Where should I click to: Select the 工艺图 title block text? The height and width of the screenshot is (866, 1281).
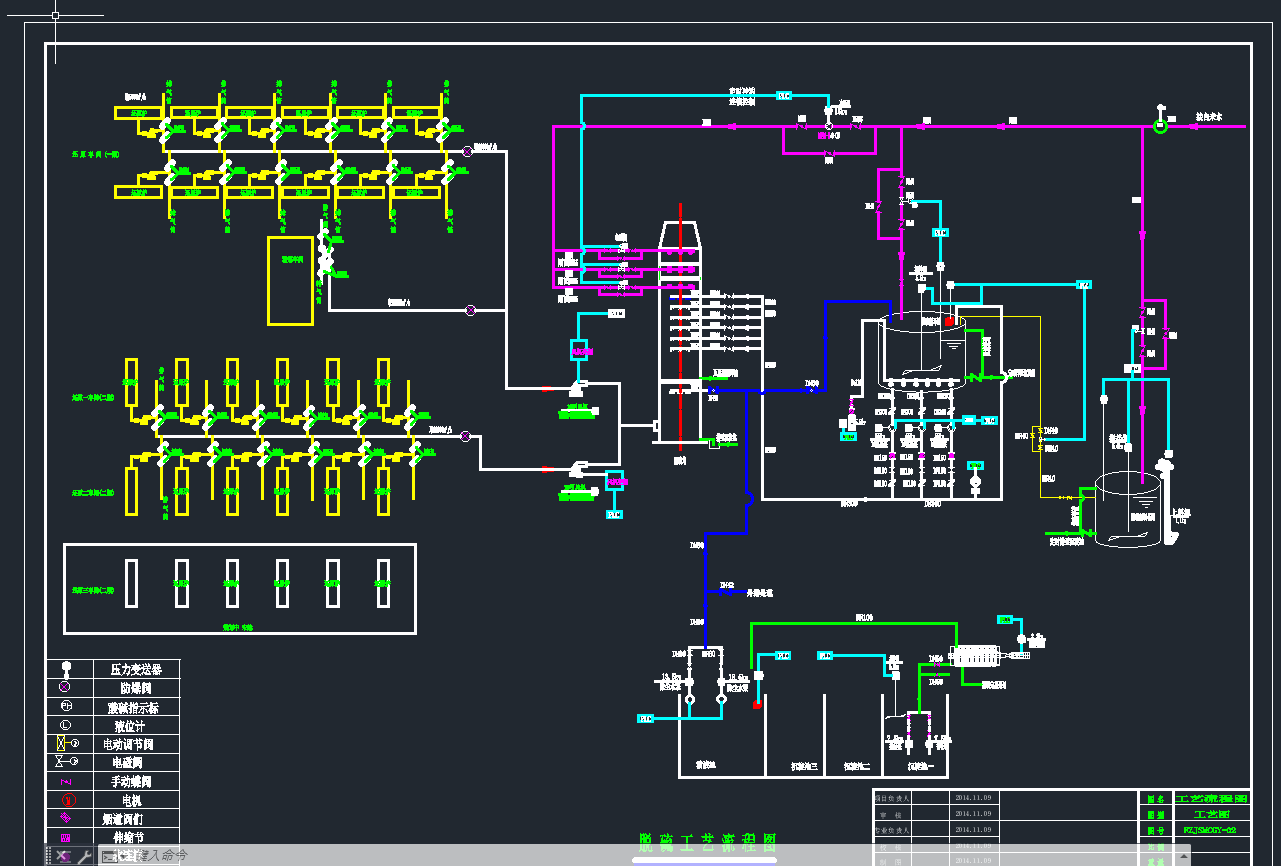[x=1210, y=815]
